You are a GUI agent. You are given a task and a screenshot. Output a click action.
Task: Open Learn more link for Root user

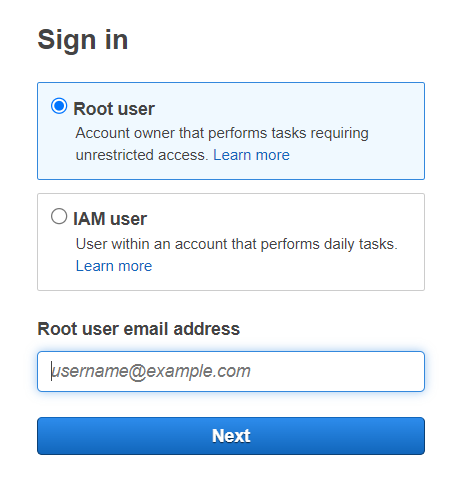251,155
